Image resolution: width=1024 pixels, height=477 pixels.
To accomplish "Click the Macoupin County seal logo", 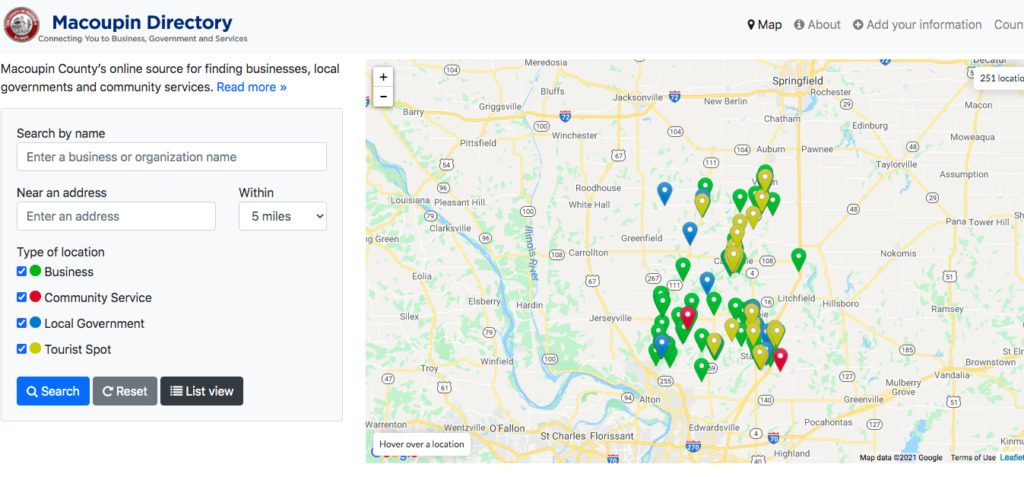I will [x=21, y=24].
